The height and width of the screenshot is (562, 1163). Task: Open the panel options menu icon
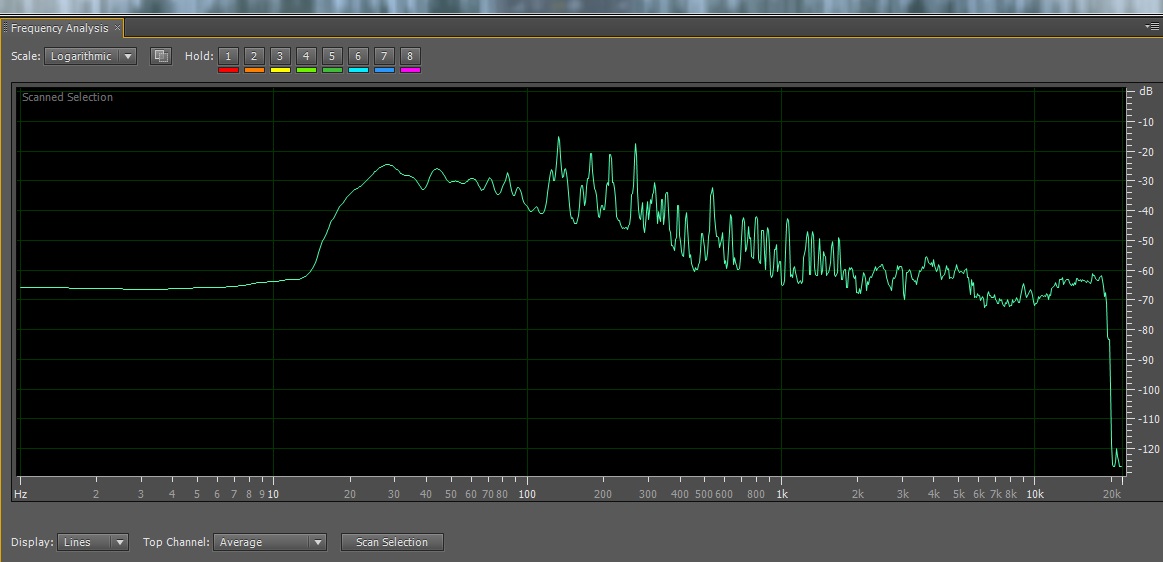(1153, 27)
